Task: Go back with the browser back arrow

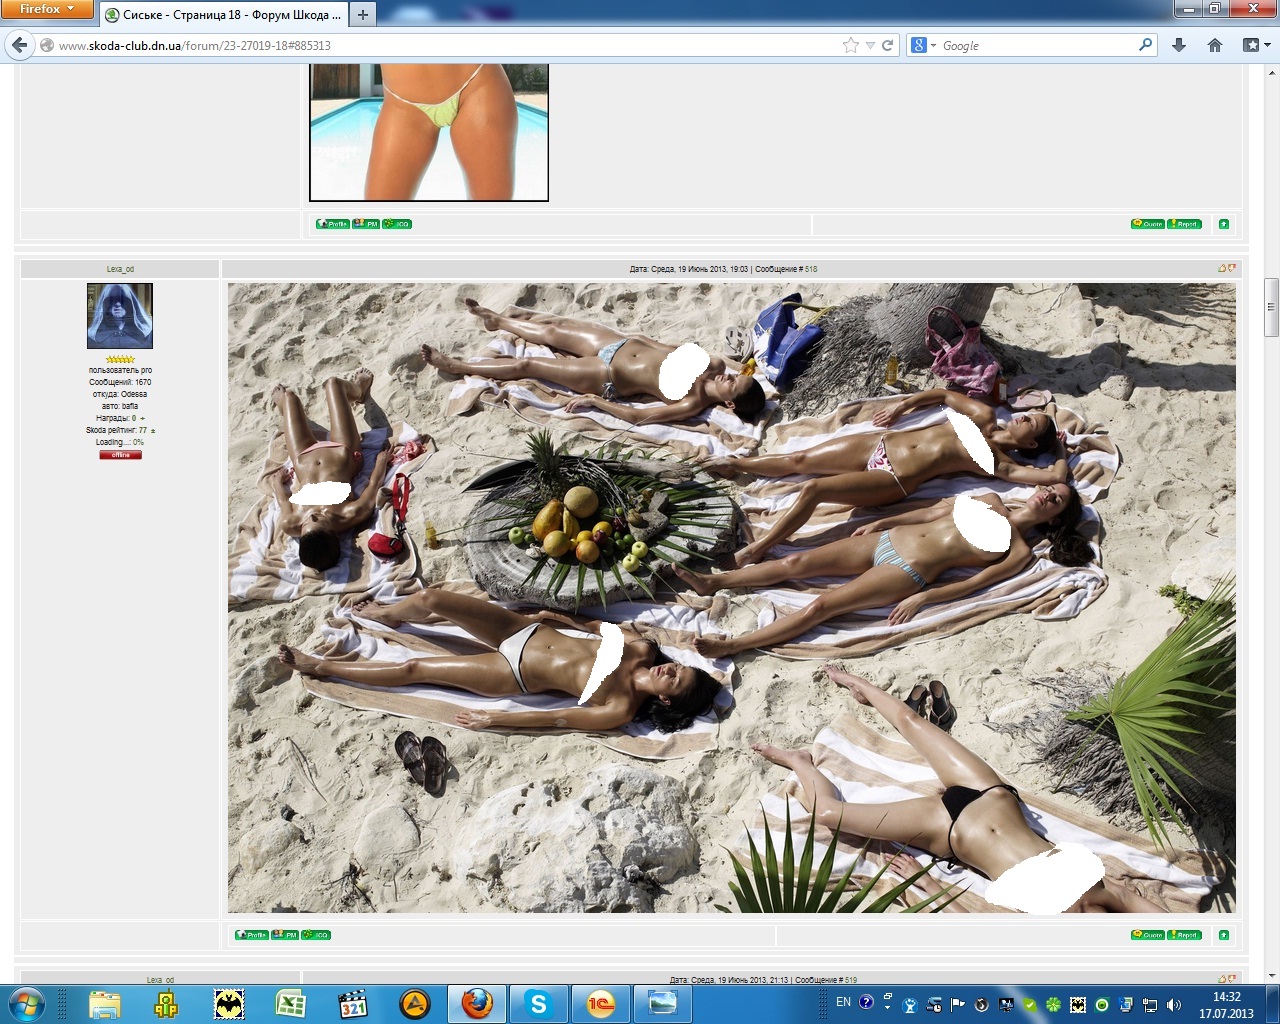Action: point(19,45)
